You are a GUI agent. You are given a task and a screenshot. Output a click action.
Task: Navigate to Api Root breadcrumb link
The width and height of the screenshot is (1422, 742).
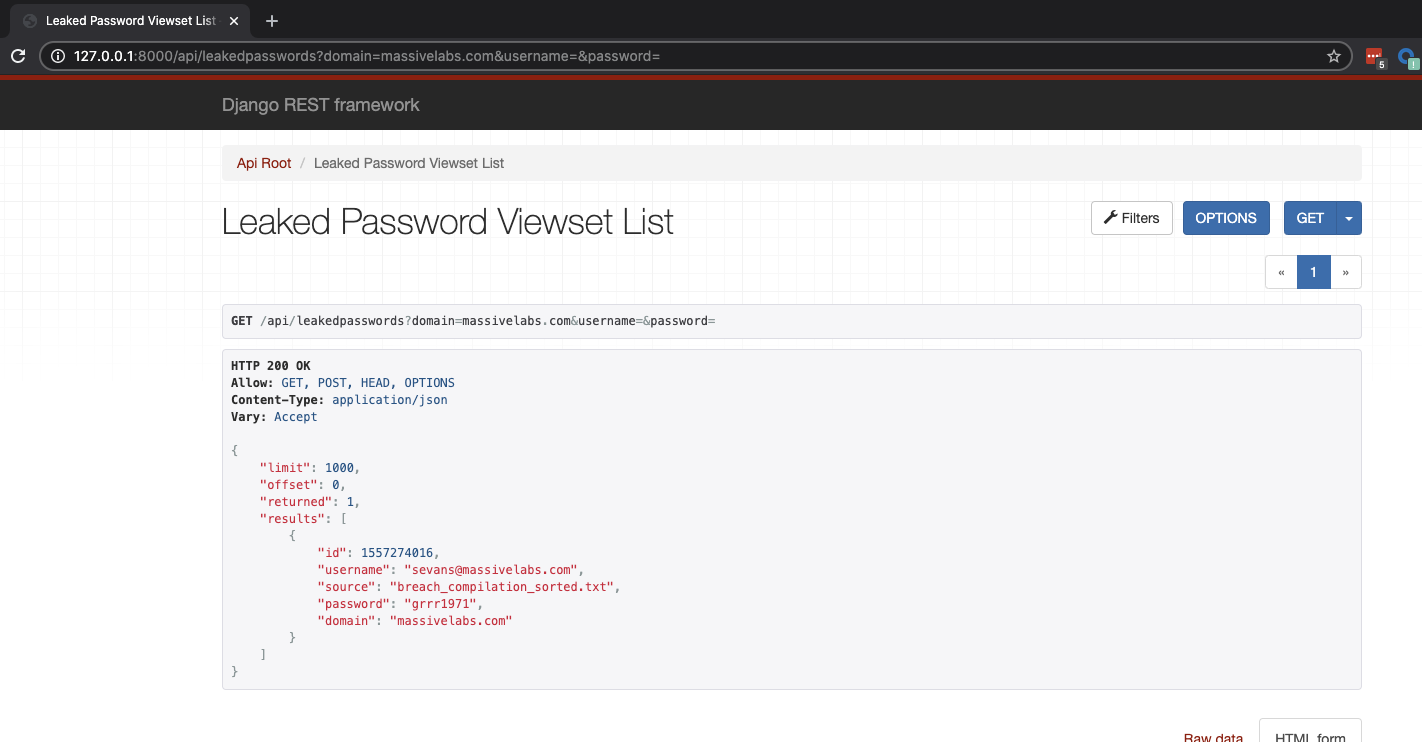tap(264, 163)
